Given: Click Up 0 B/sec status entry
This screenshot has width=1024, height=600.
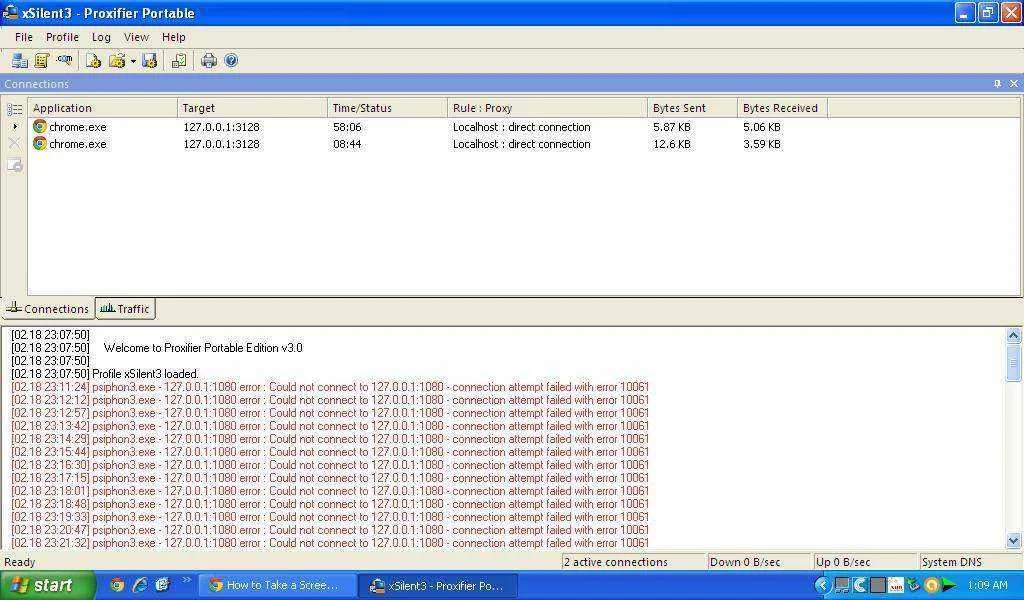Looking at the screenshot, I should point(865,562).
